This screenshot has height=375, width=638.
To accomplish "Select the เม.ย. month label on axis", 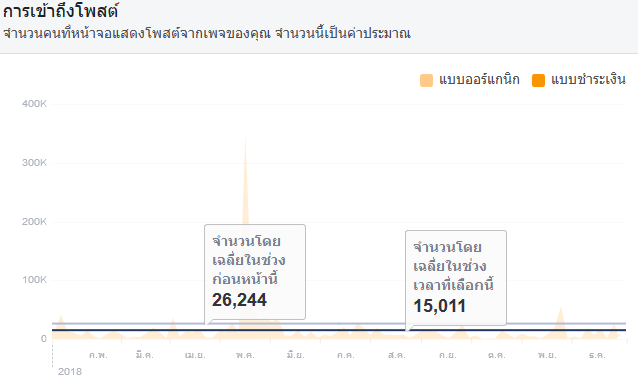I will (195, 355).
